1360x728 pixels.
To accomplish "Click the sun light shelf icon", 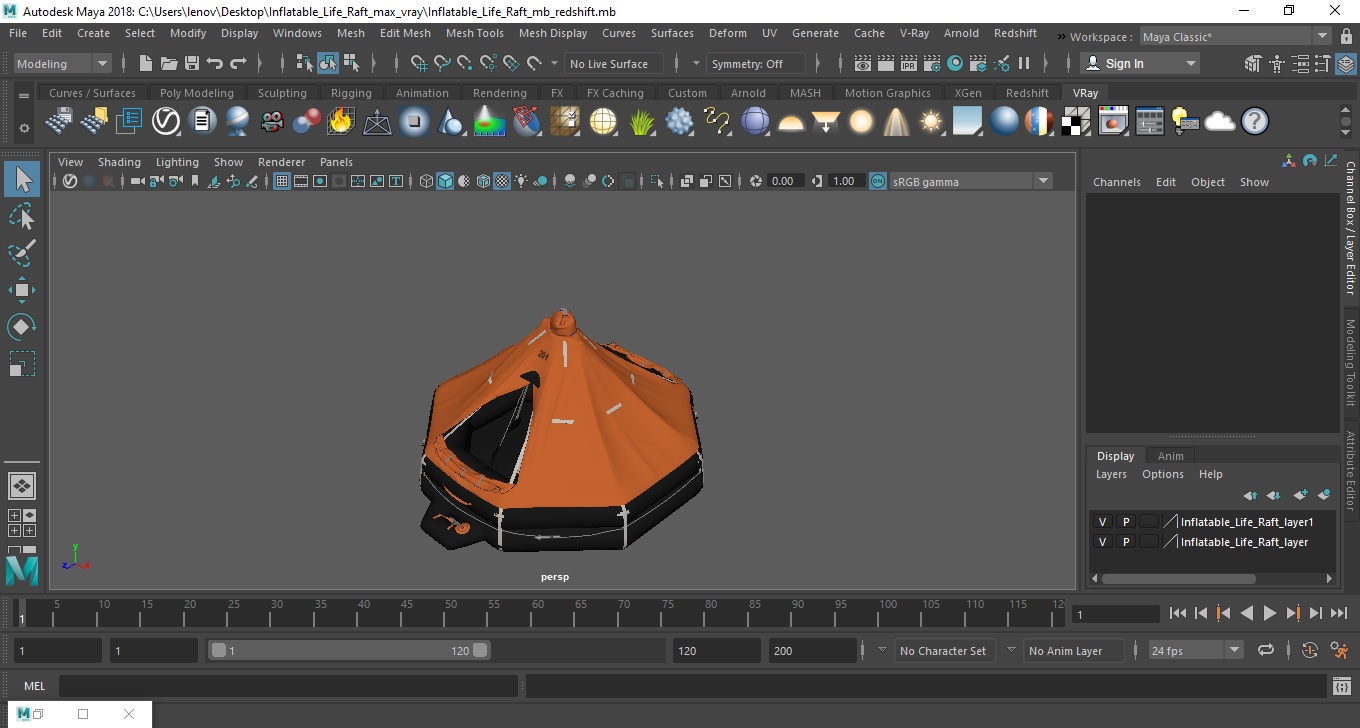I will (932, 122).
